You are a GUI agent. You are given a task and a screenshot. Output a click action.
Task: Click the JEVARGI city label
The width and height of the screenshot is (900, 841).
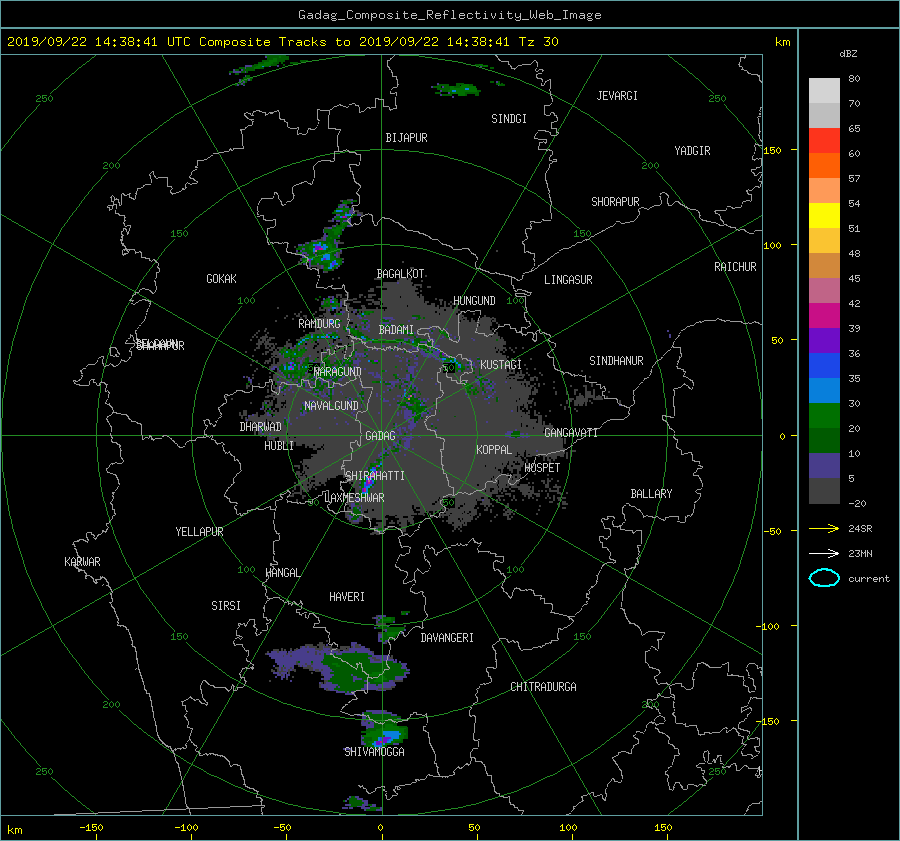[618, 96]
